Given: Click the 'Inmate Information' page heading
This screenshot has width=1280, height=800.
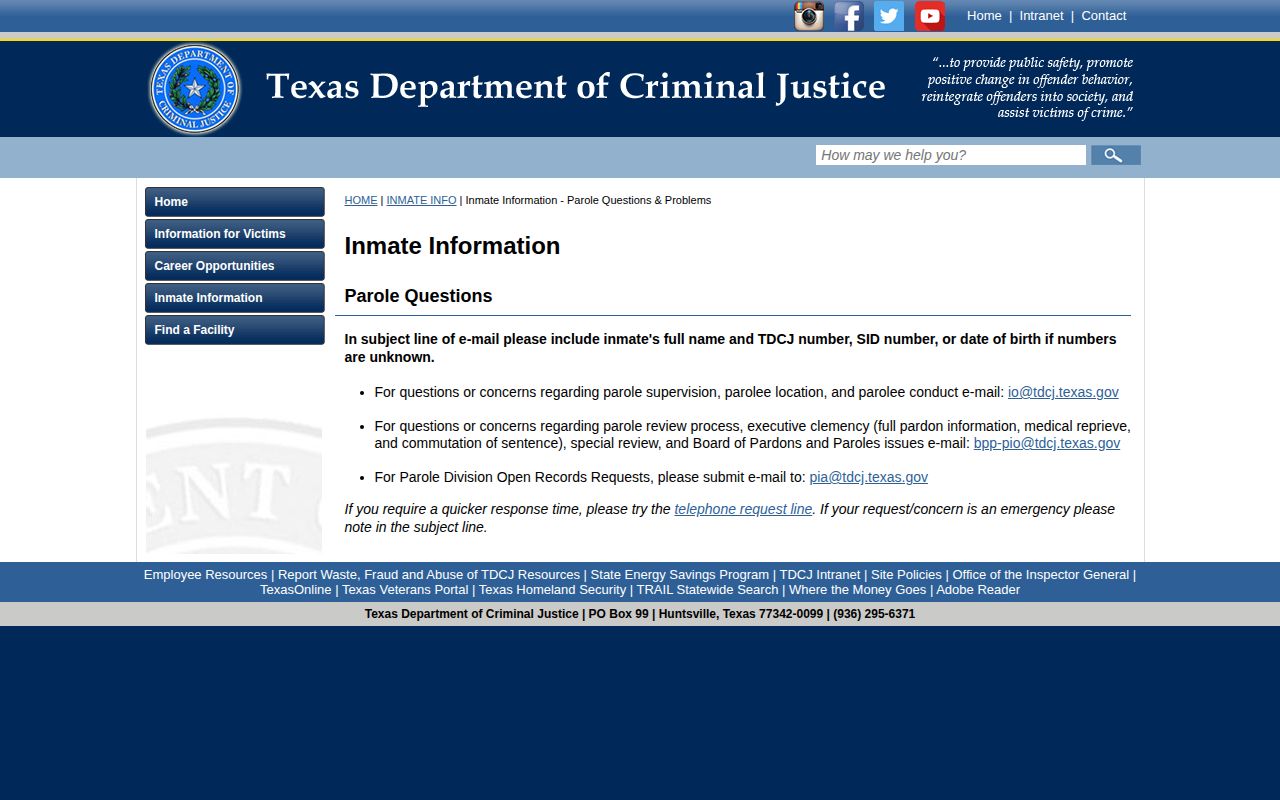Looking at the screenshot, I should pyautogui.click(x=452, y=246).
